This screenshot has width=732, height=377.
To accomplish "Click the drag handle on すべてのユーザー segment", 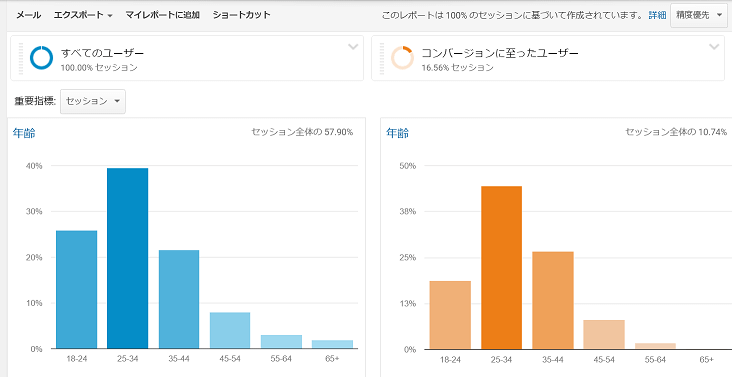I will click(x=21, y=58).
